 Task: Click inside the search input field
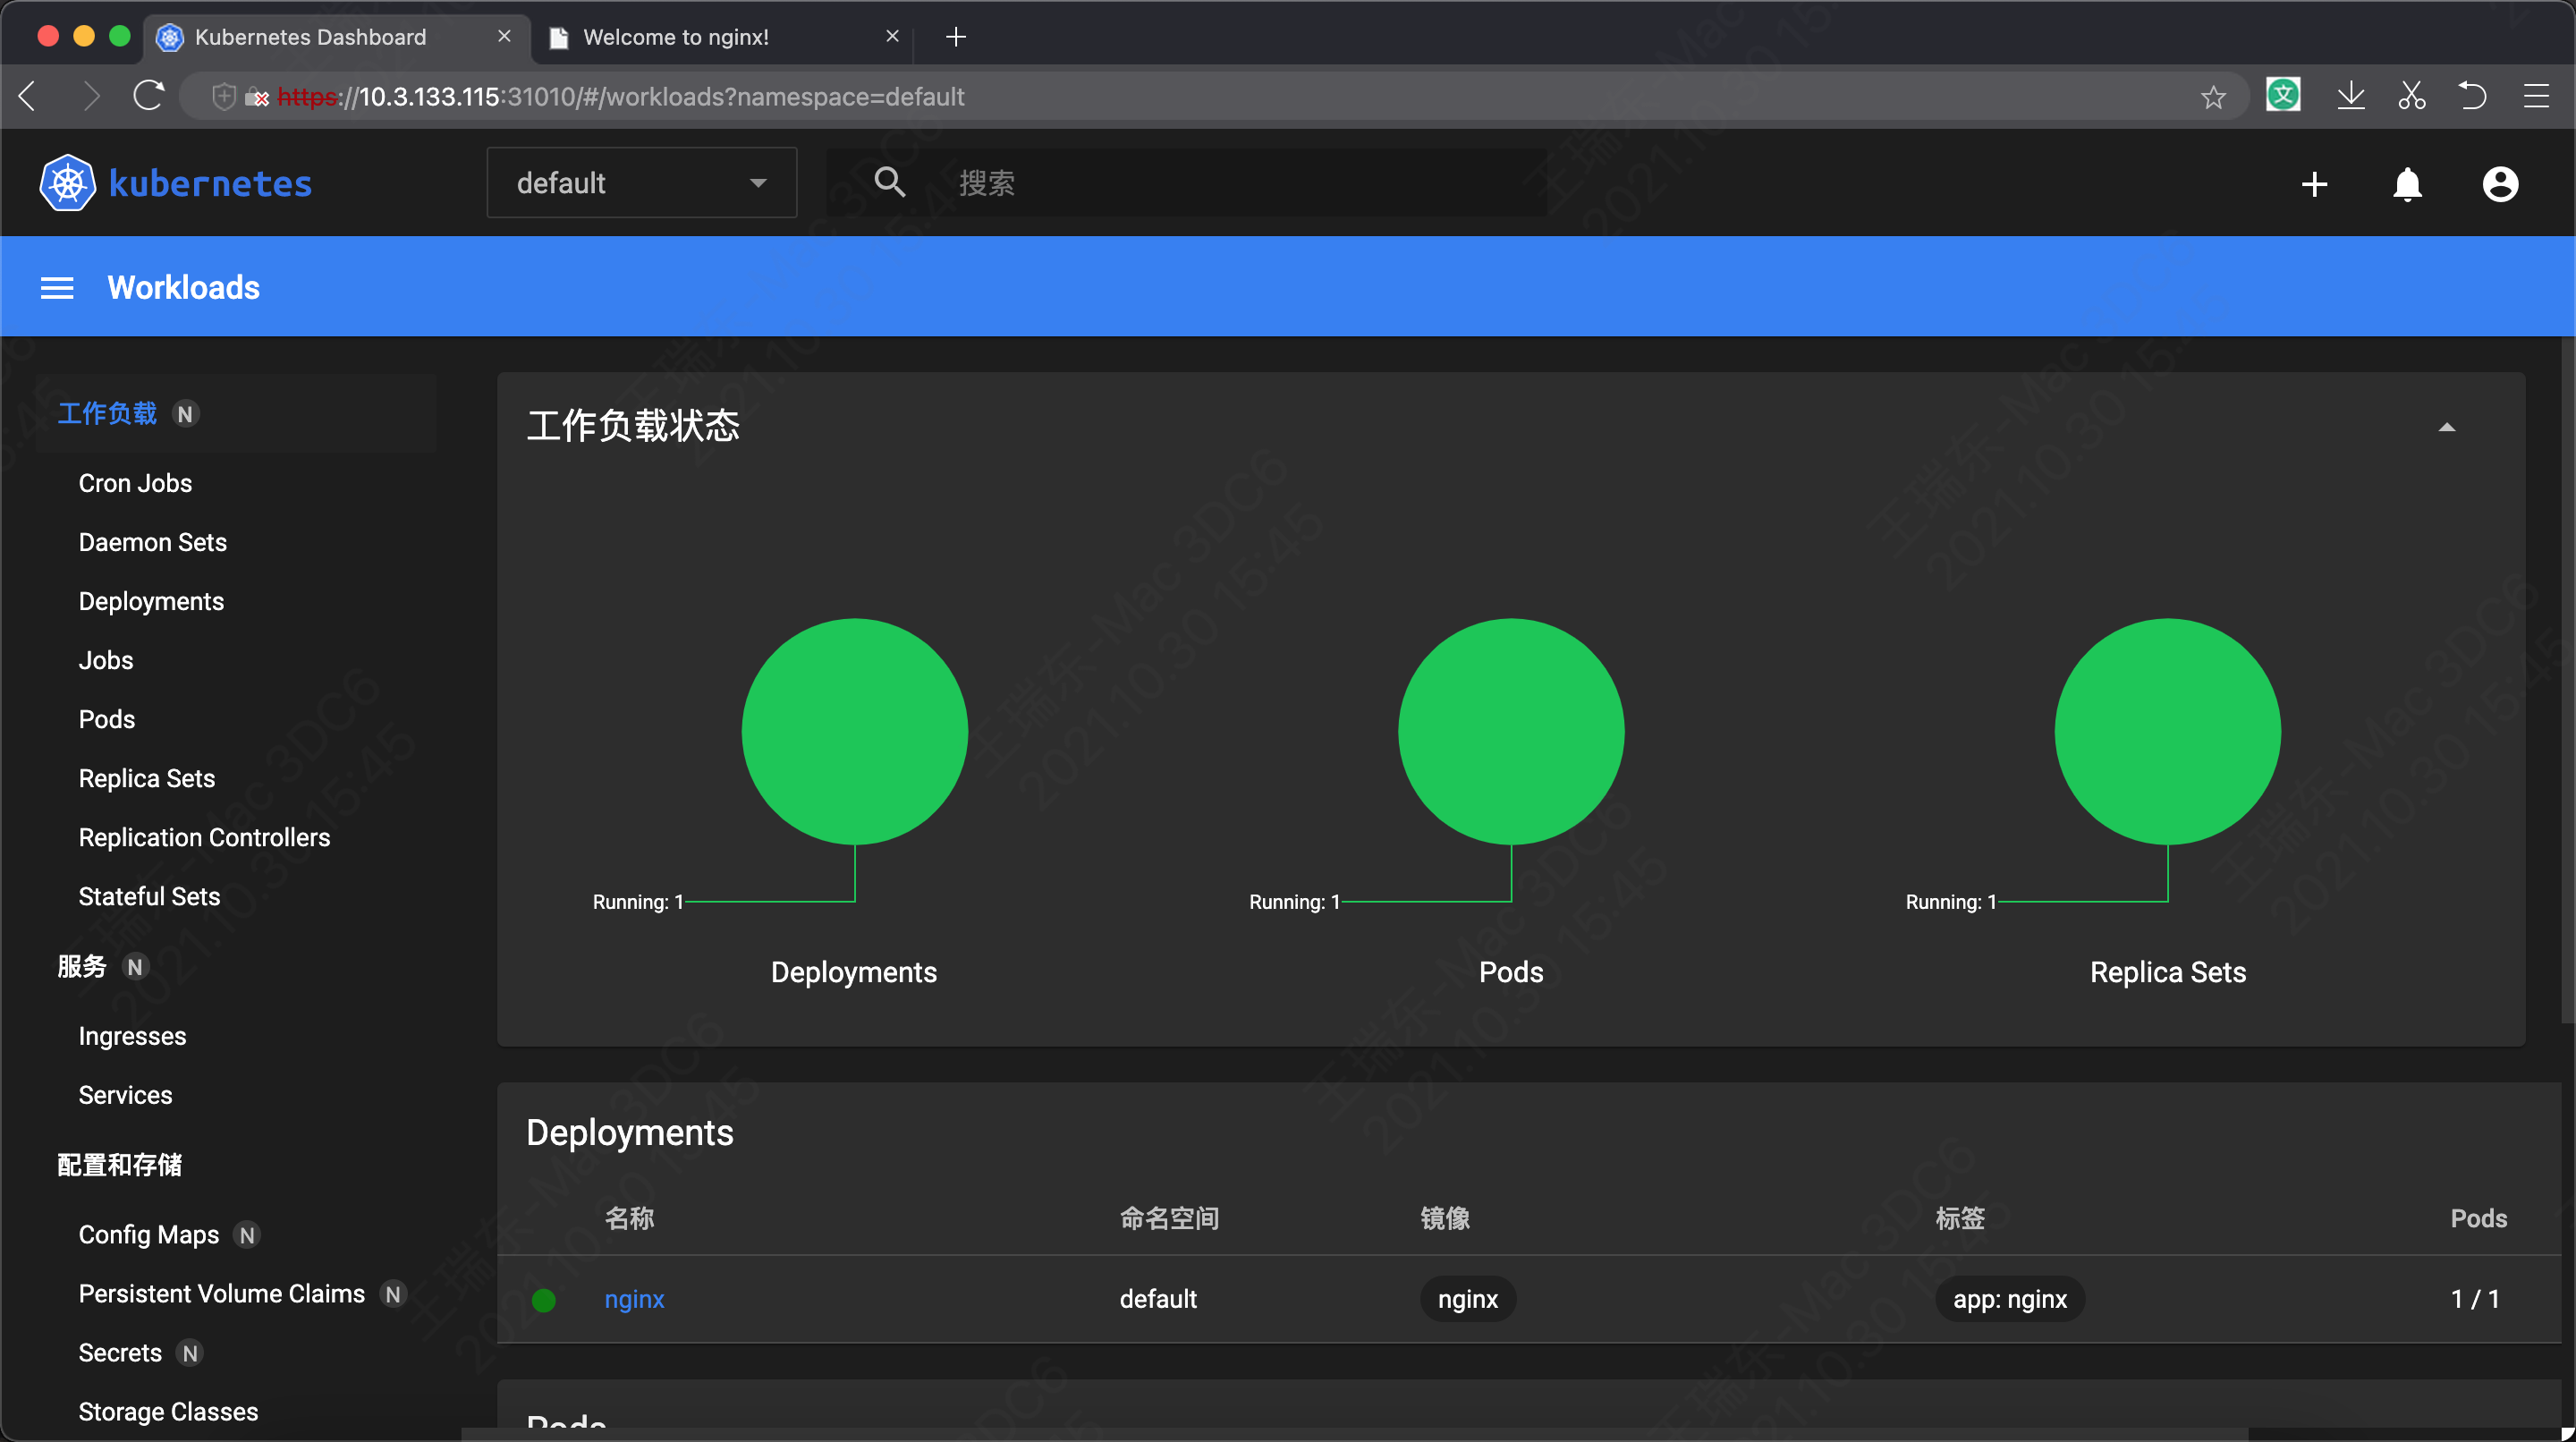click(1200, 182)
